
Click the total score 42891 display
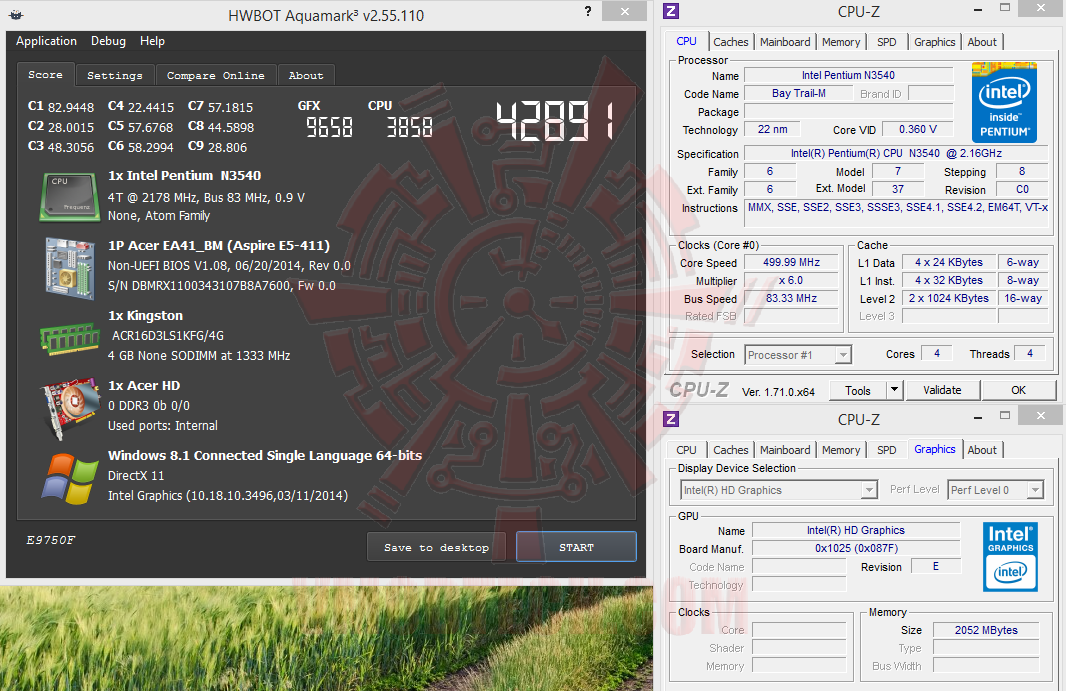coord(555,121)
